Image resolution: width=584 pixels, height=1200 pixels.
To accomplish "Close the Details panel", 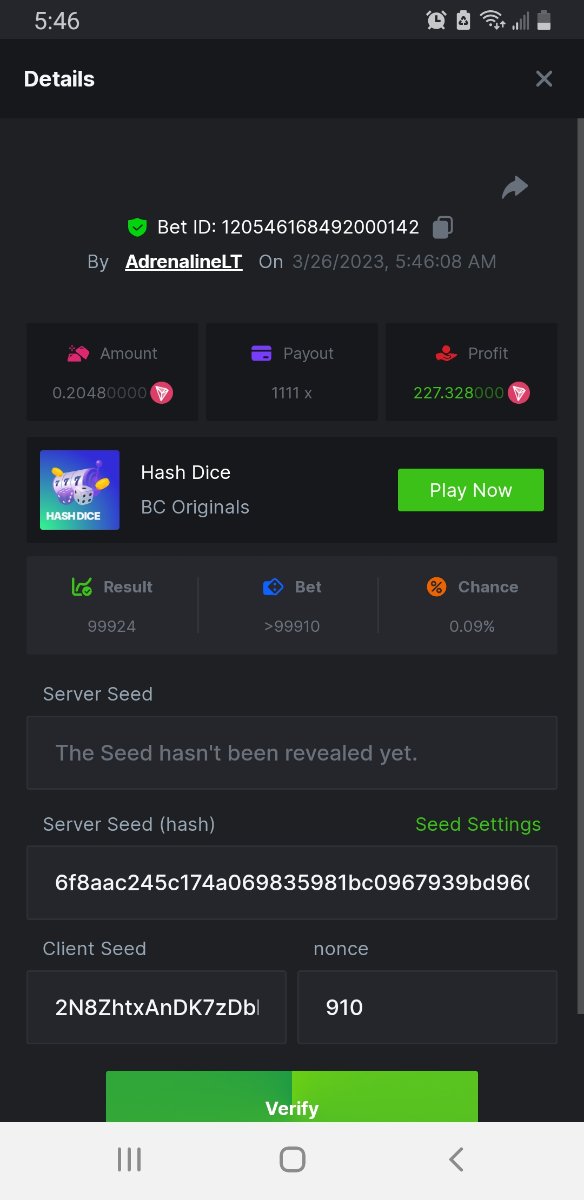I will pyautogui.click(x=544, y=79).
